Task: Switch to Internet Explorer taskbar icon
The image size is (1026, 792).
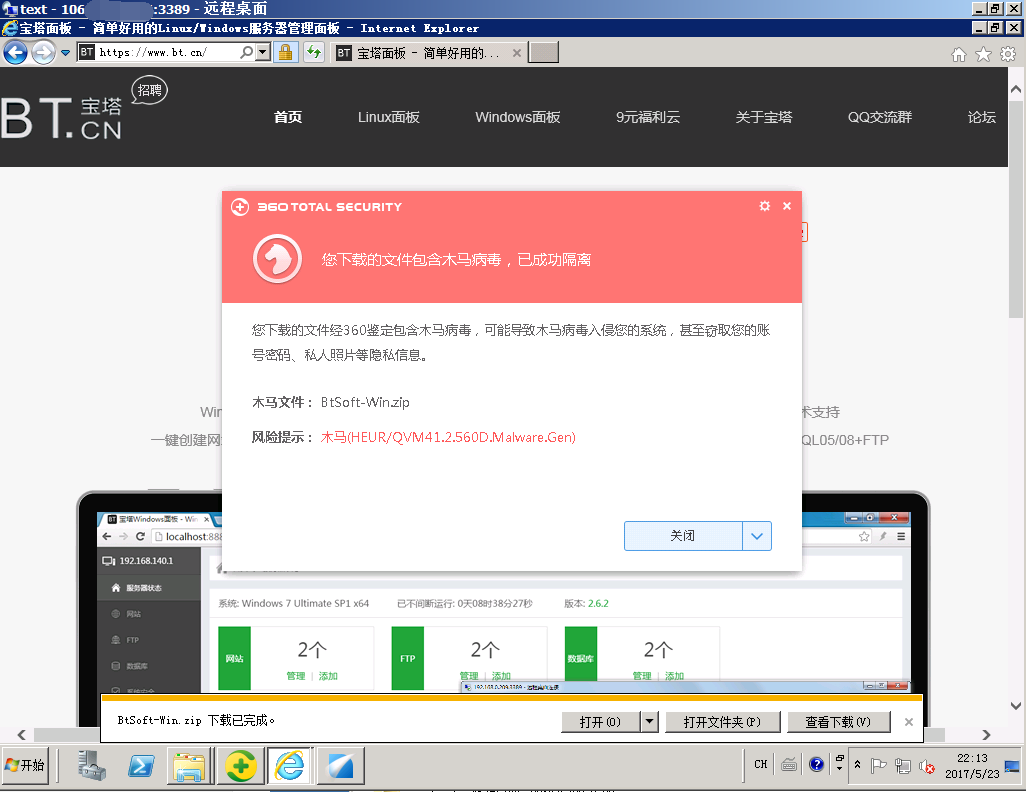Action: 290,765
